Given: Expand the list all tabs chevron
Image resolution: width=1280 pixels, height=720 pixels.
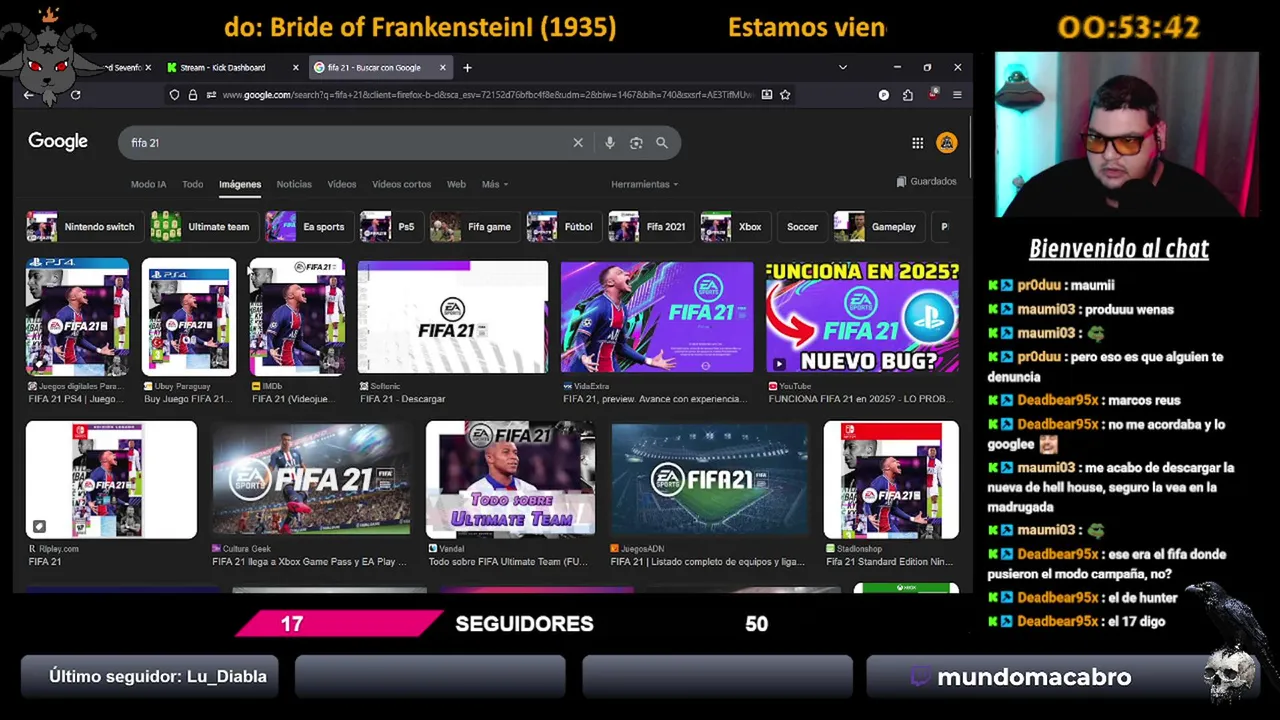Looking at the screenshot, I should click(x=842, y=68).
